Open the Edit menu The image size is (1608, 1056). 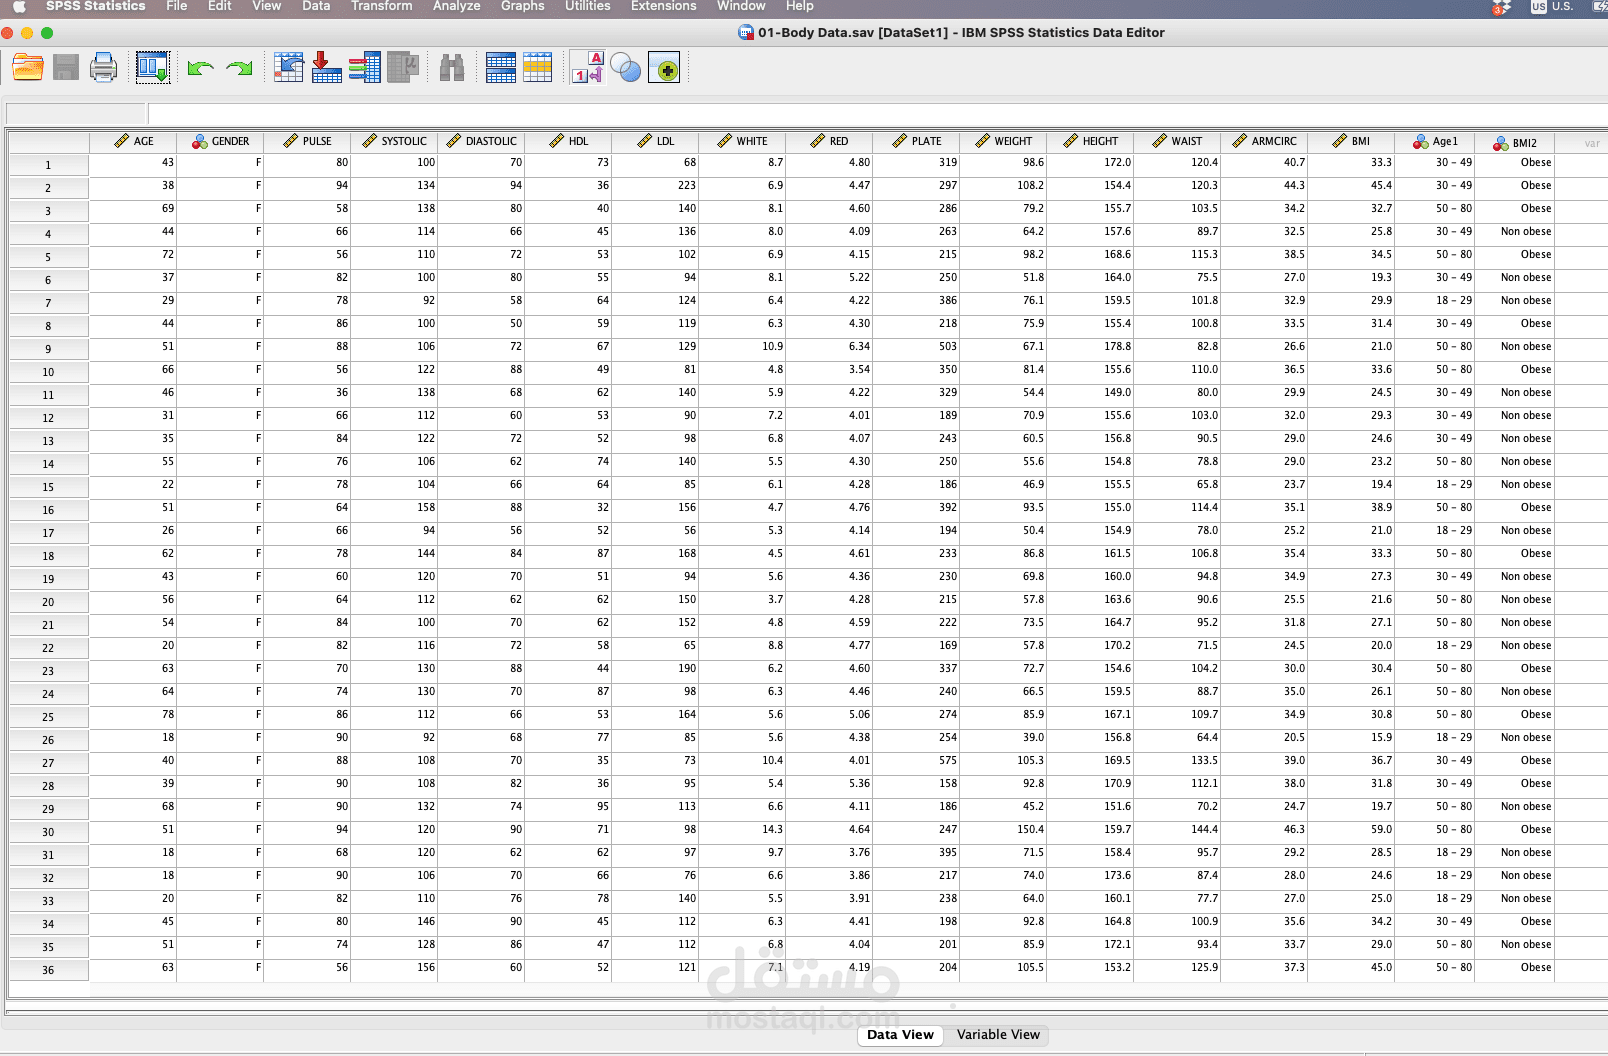click(x=220, y=7)
